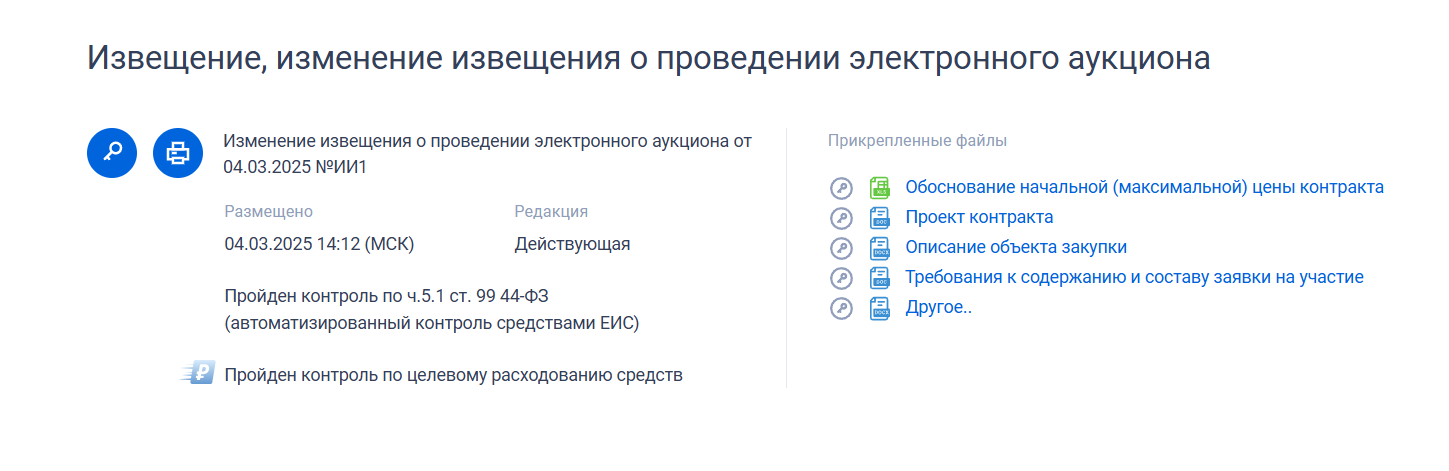
Task: Click the blue round signature key icon
Action: tap(112, 153)
